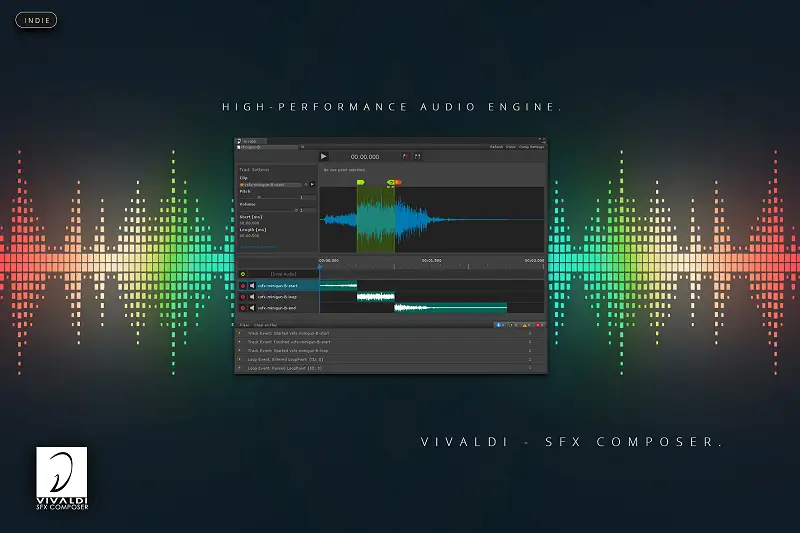Select log row Loop Event Entered LoopPoint

point(391,360)
